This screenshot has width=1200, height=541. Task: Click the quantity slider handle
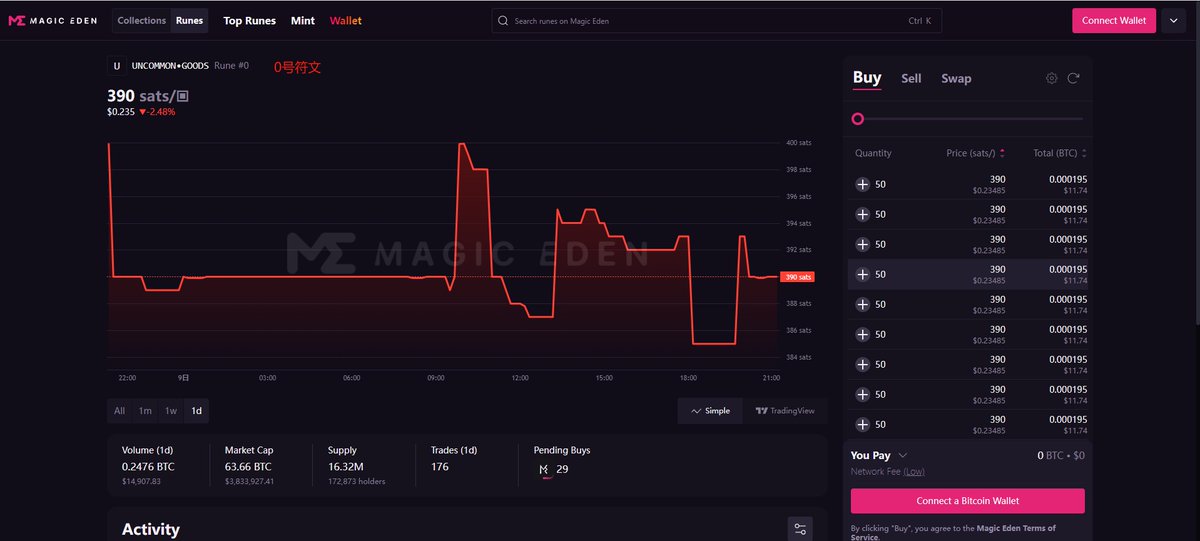tap(857, 119)
